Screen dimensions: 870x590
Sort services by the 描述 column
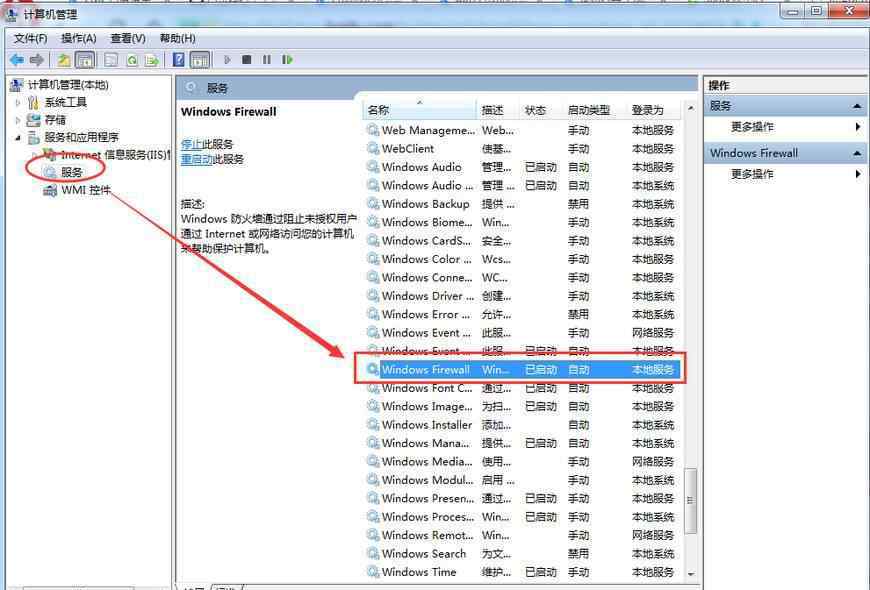coord(498,110)
